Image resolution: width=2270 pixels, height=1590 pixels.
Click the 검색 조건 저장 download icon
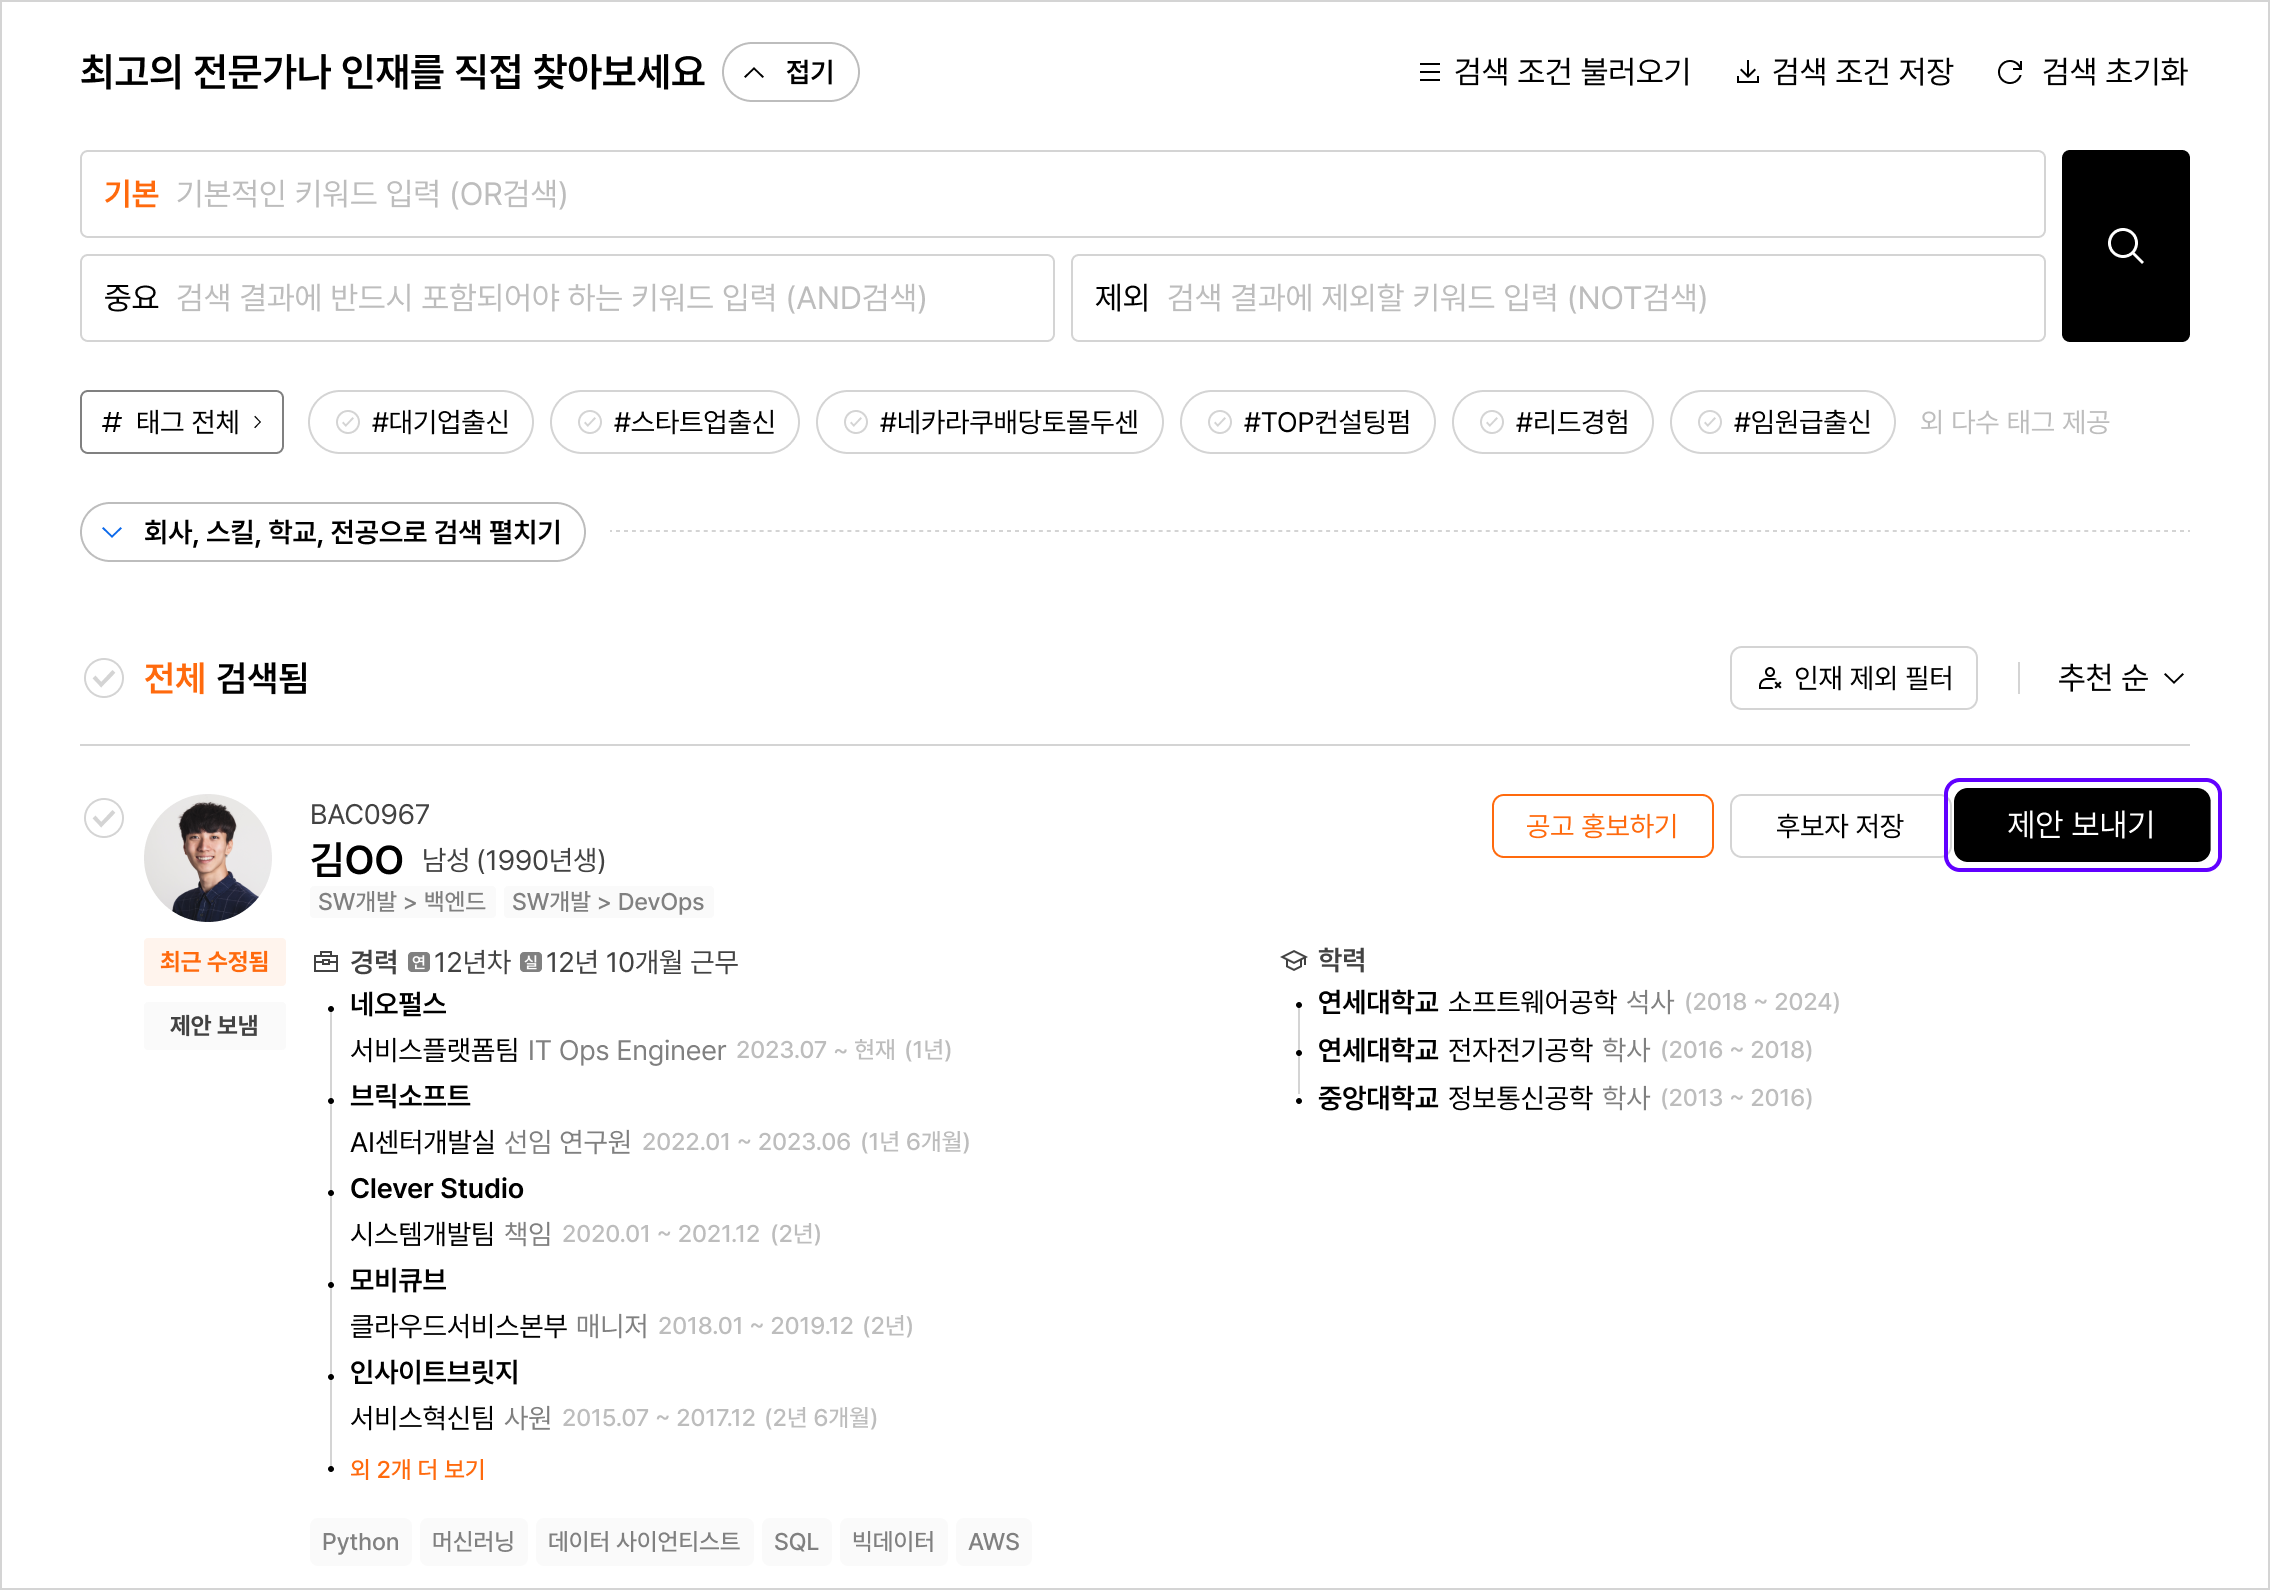point(1747,72)
